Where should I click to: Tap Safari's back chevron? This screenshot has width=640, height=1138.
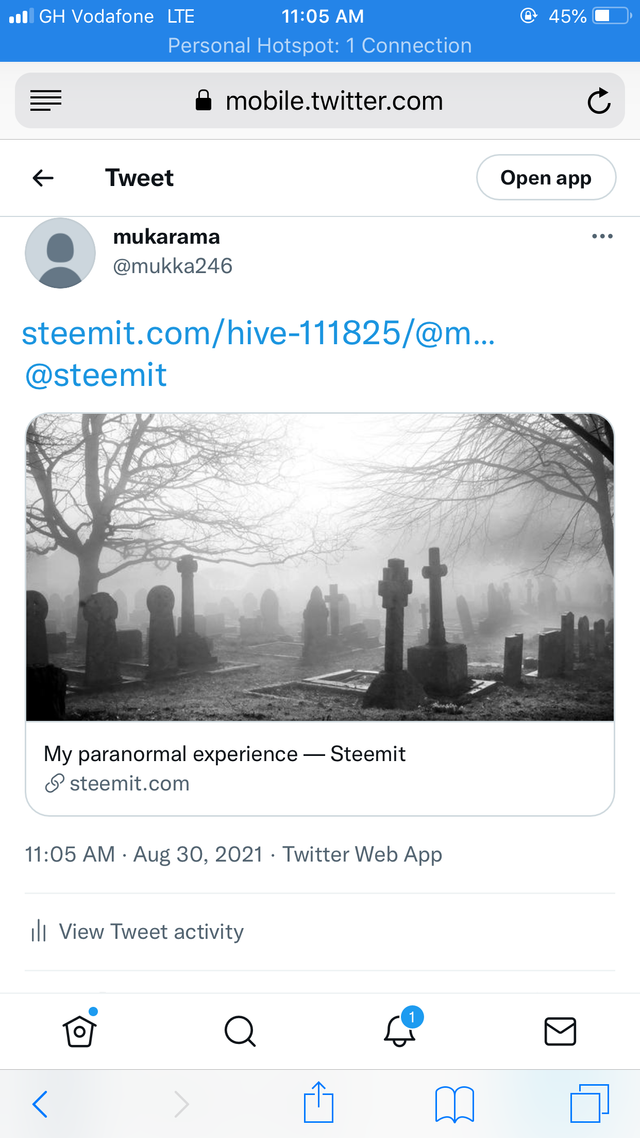point(40,1104)
